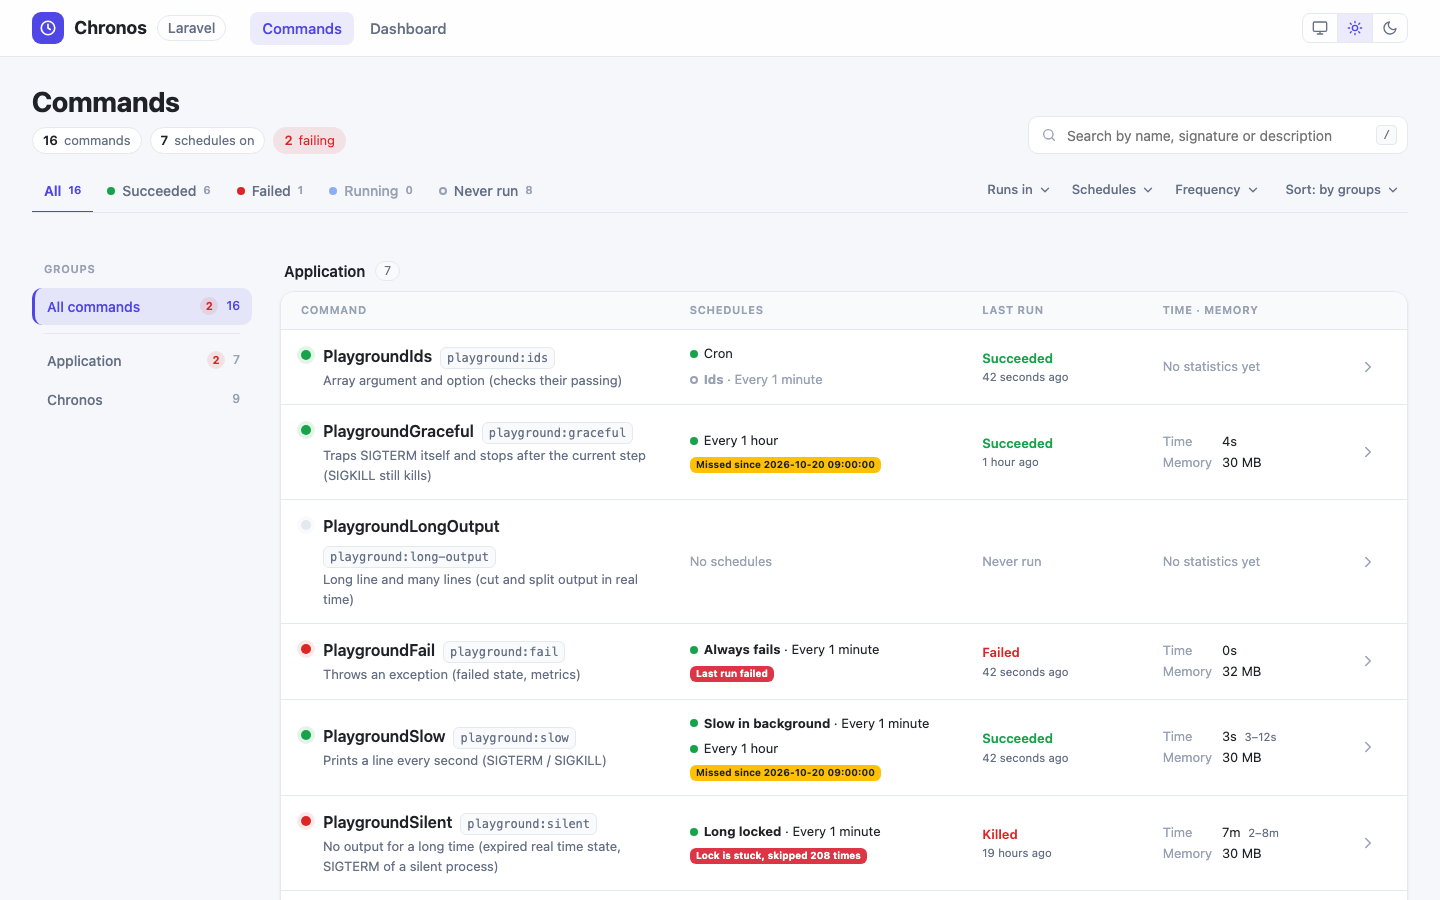Click the Laravel badge
1440x900 pixels.
point(191,28)
